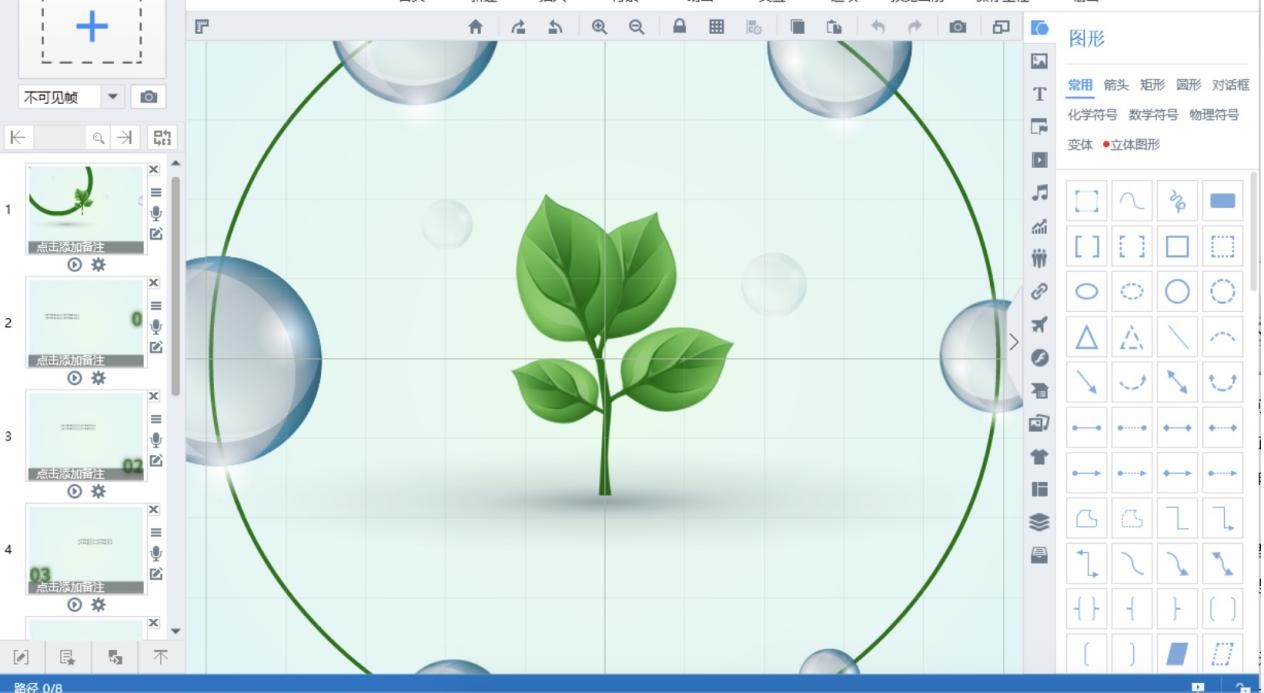
Task: Select the 常用 shapes tab
Action: tap(1080, 85)
